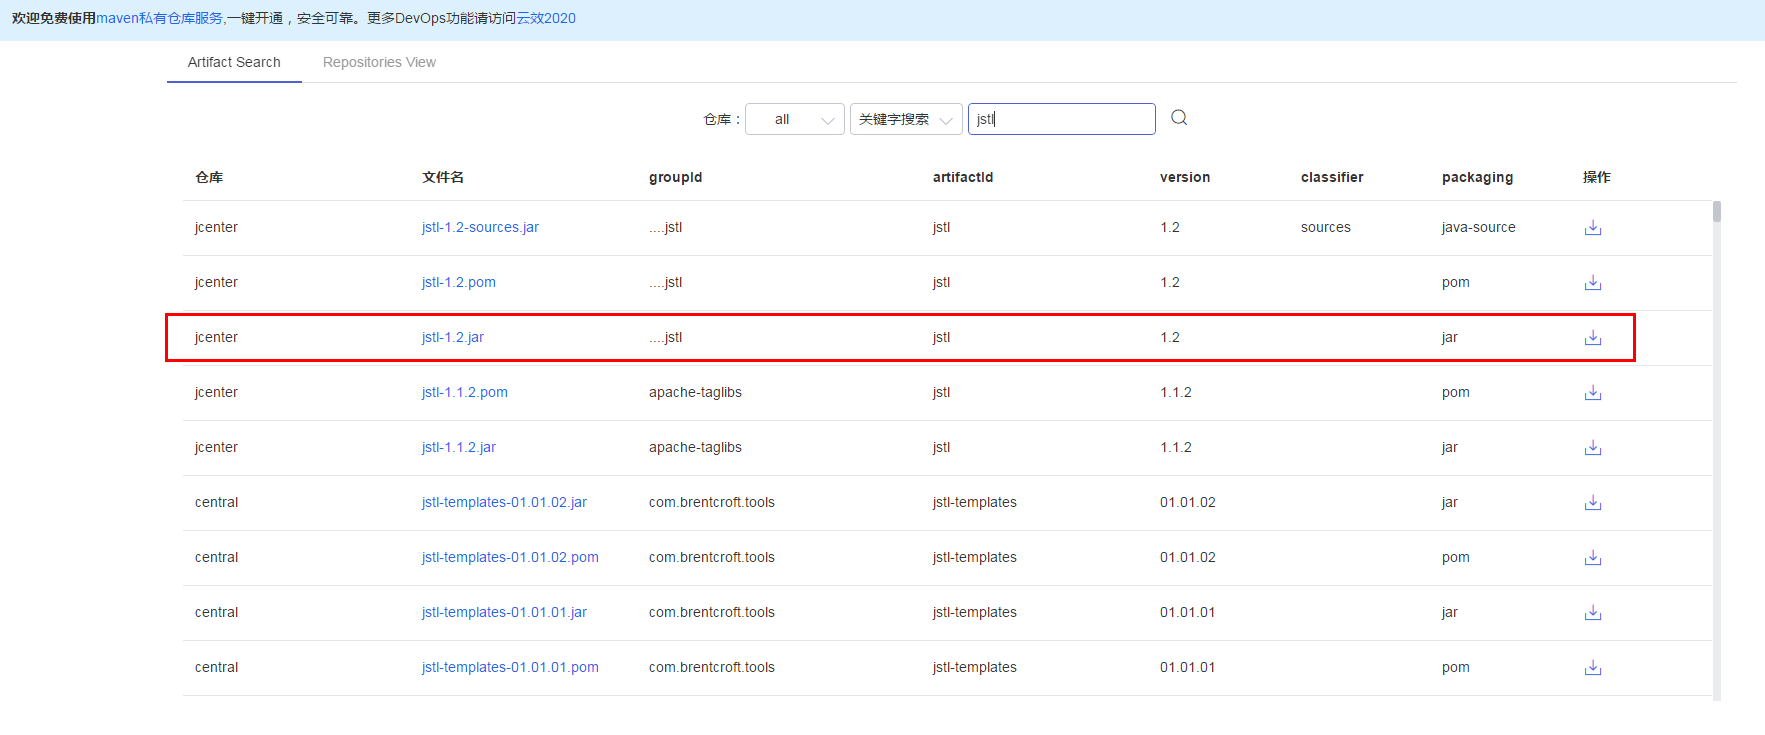This screenshot has height=735, width=1765.
Task: Open 云效2020 link in banner
Action: [x=546, y=18]
